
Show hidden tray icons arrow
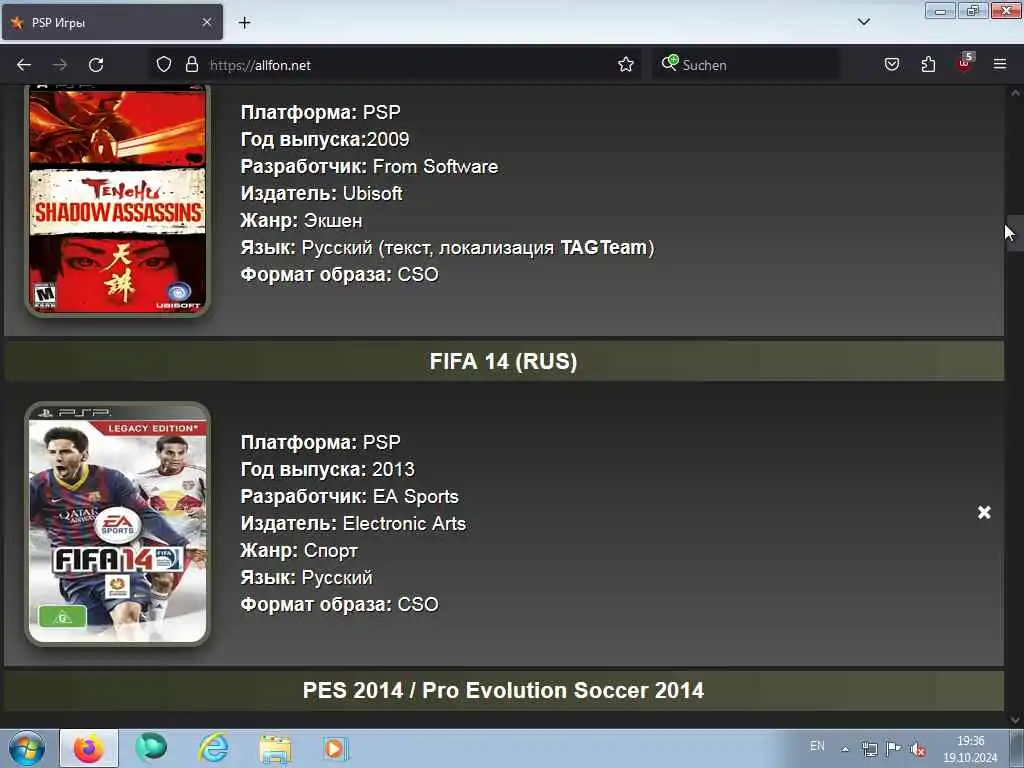[x=845, y=749]
